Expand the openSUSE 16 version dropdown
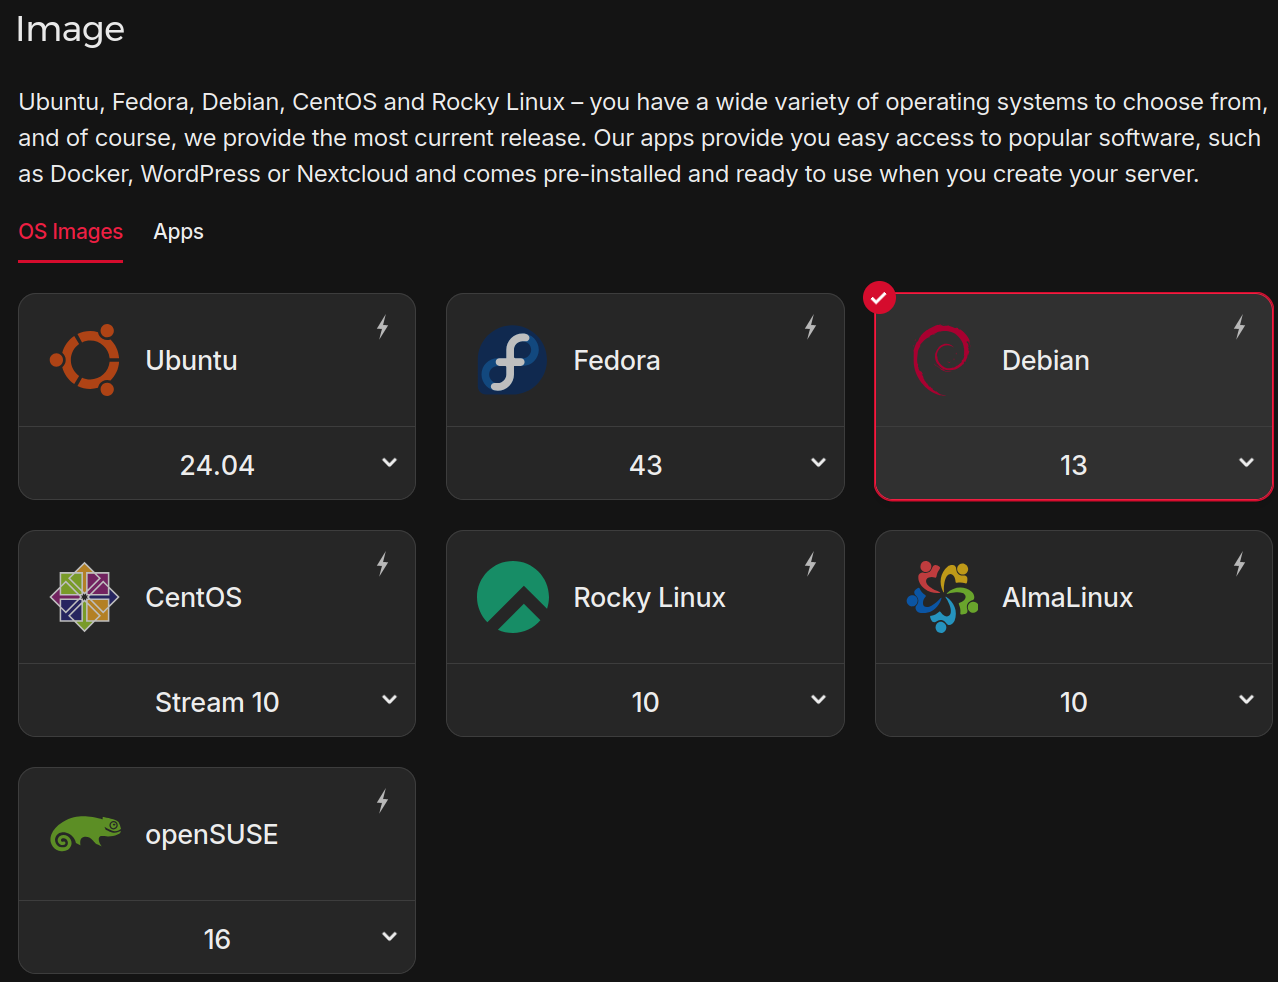Screen dimensions: 1278x982 click(389, 937)
